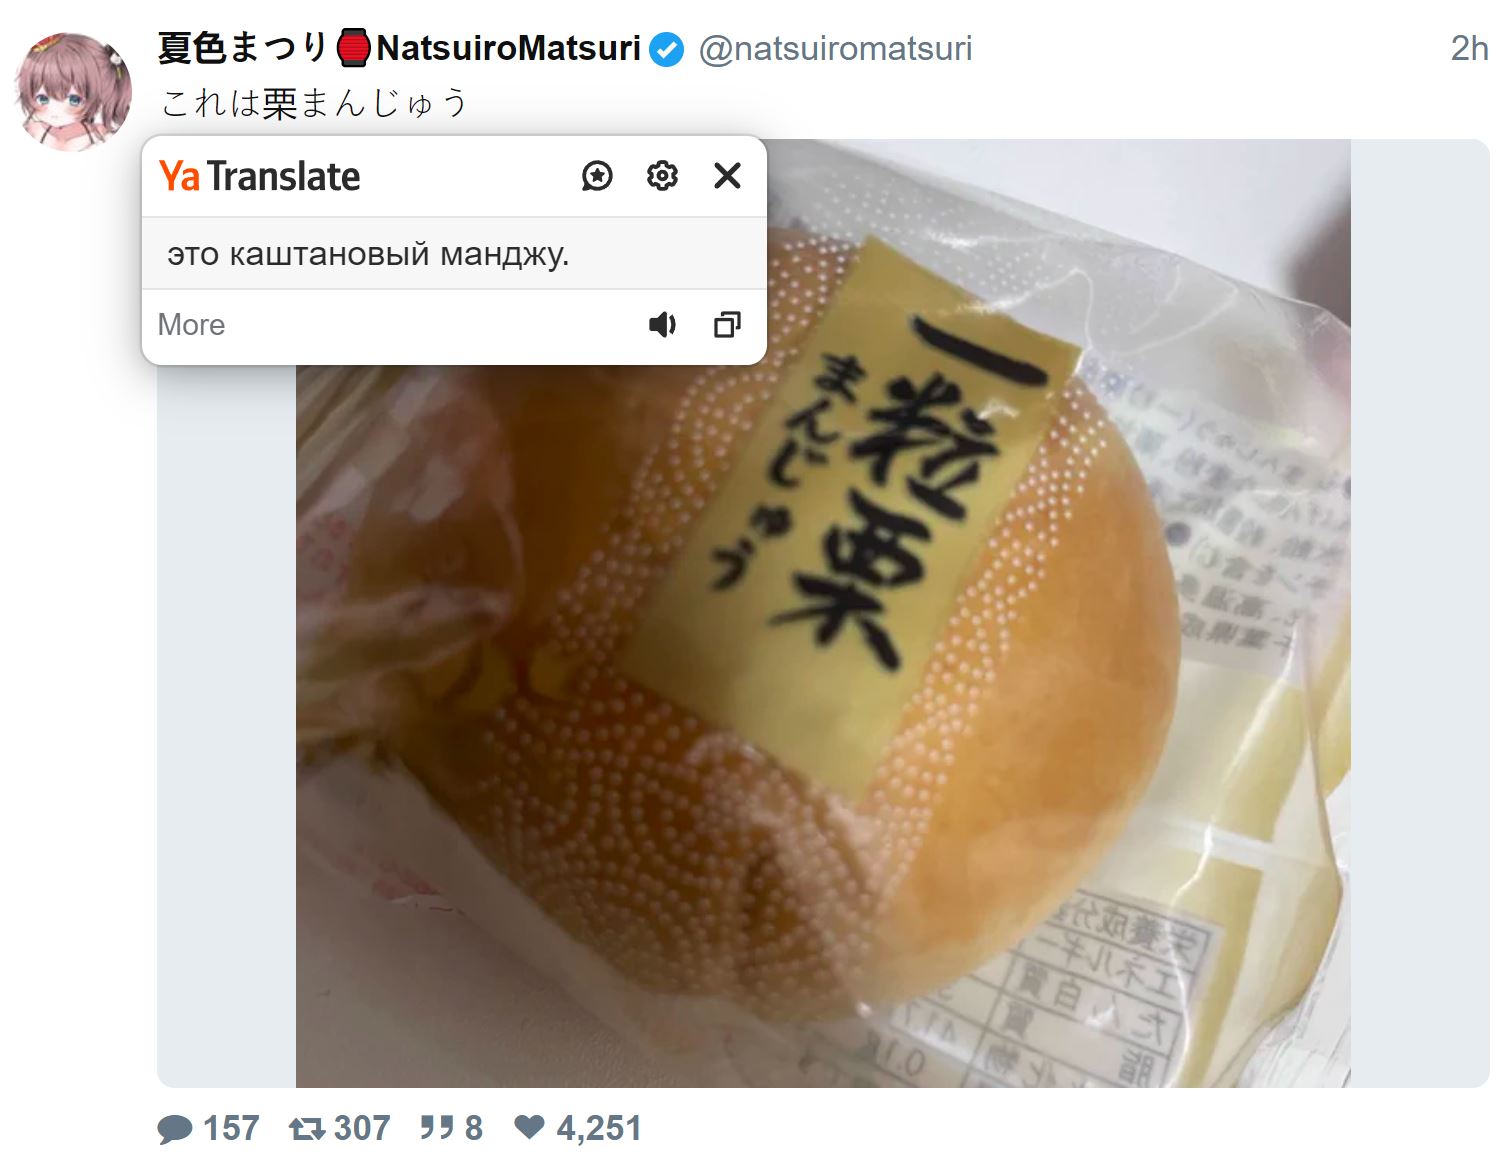Screen dimensions: 1506x1166
Task: Open the @natsuiromatsuri handle link
Action: click(835, 49)
